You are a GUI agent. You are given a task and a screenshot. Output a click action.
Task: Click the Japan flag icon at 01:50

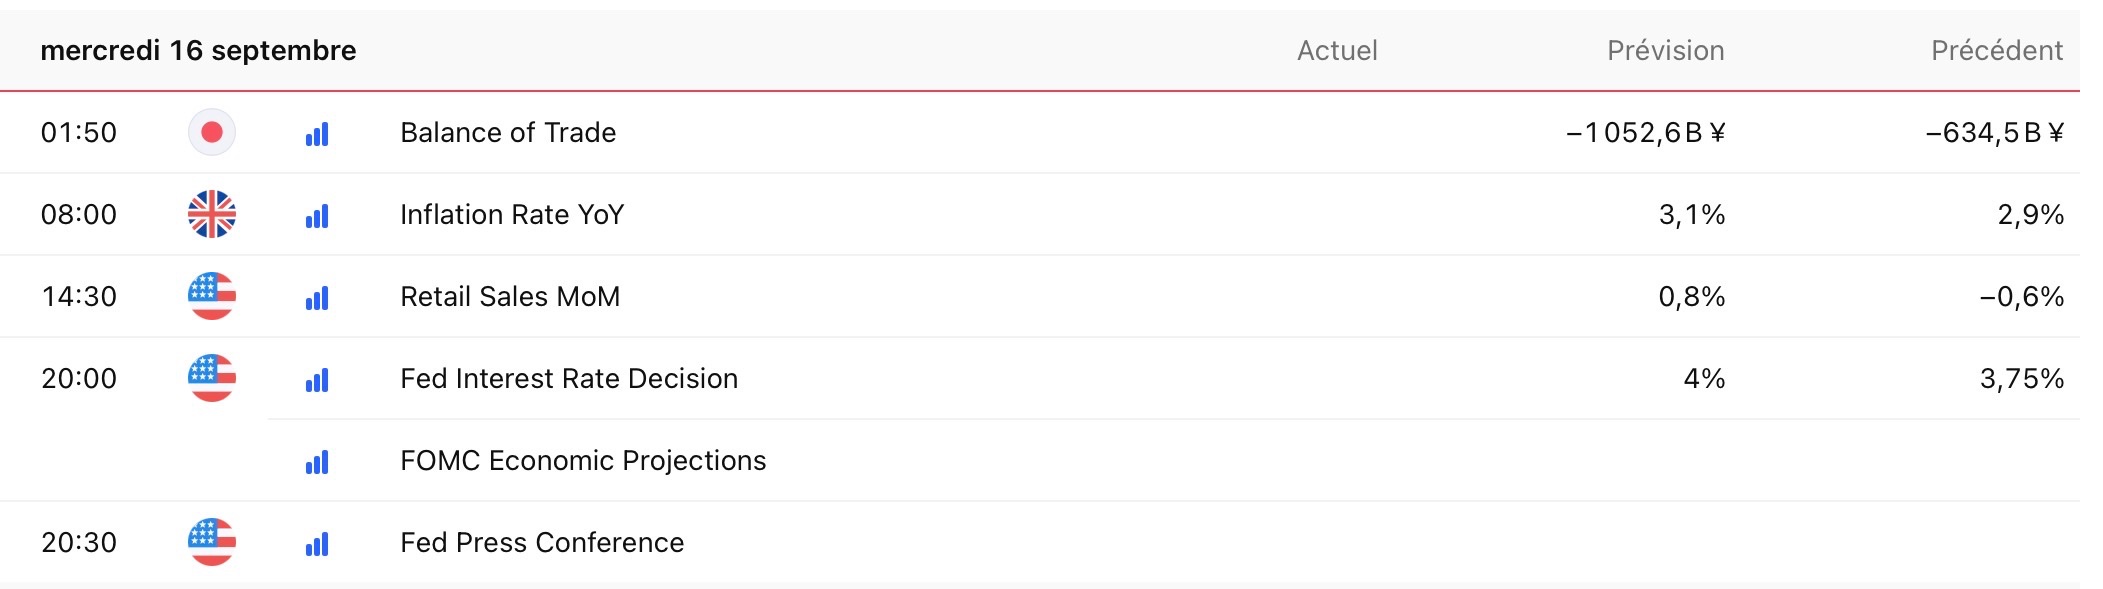[212, 132]
